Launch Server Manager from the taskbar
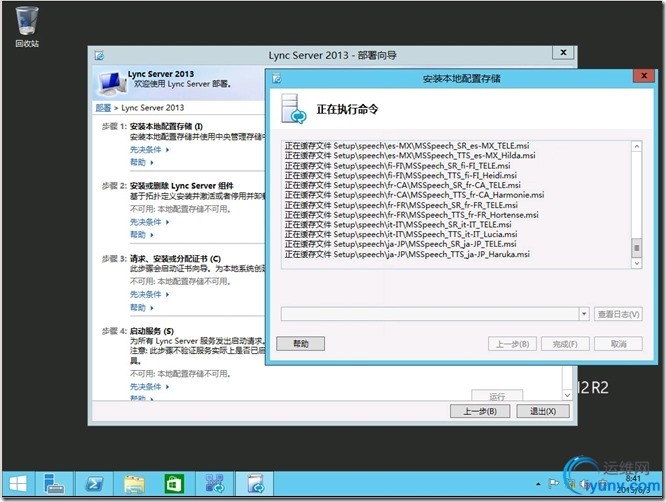Viewport: 666px width, 502px height. tap(54, 484)
